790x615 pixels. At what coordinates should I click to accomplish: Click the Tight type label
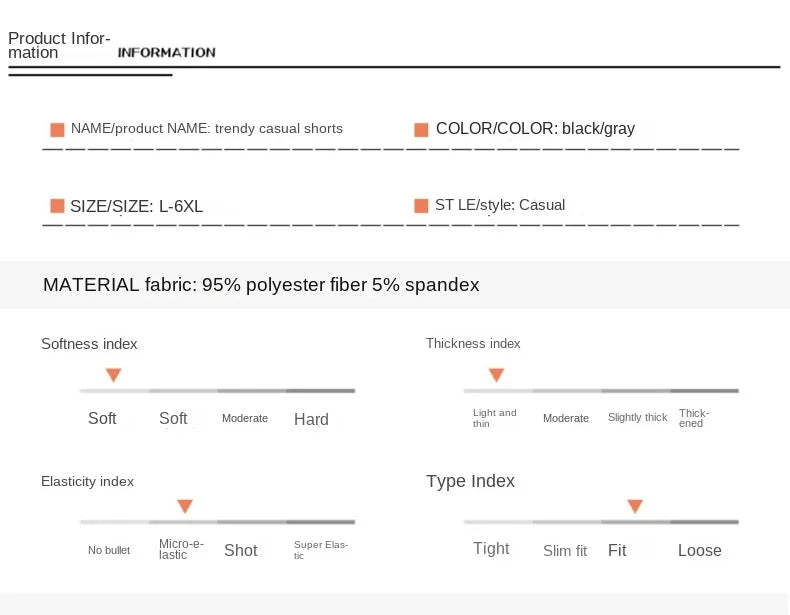click(491, 549)
